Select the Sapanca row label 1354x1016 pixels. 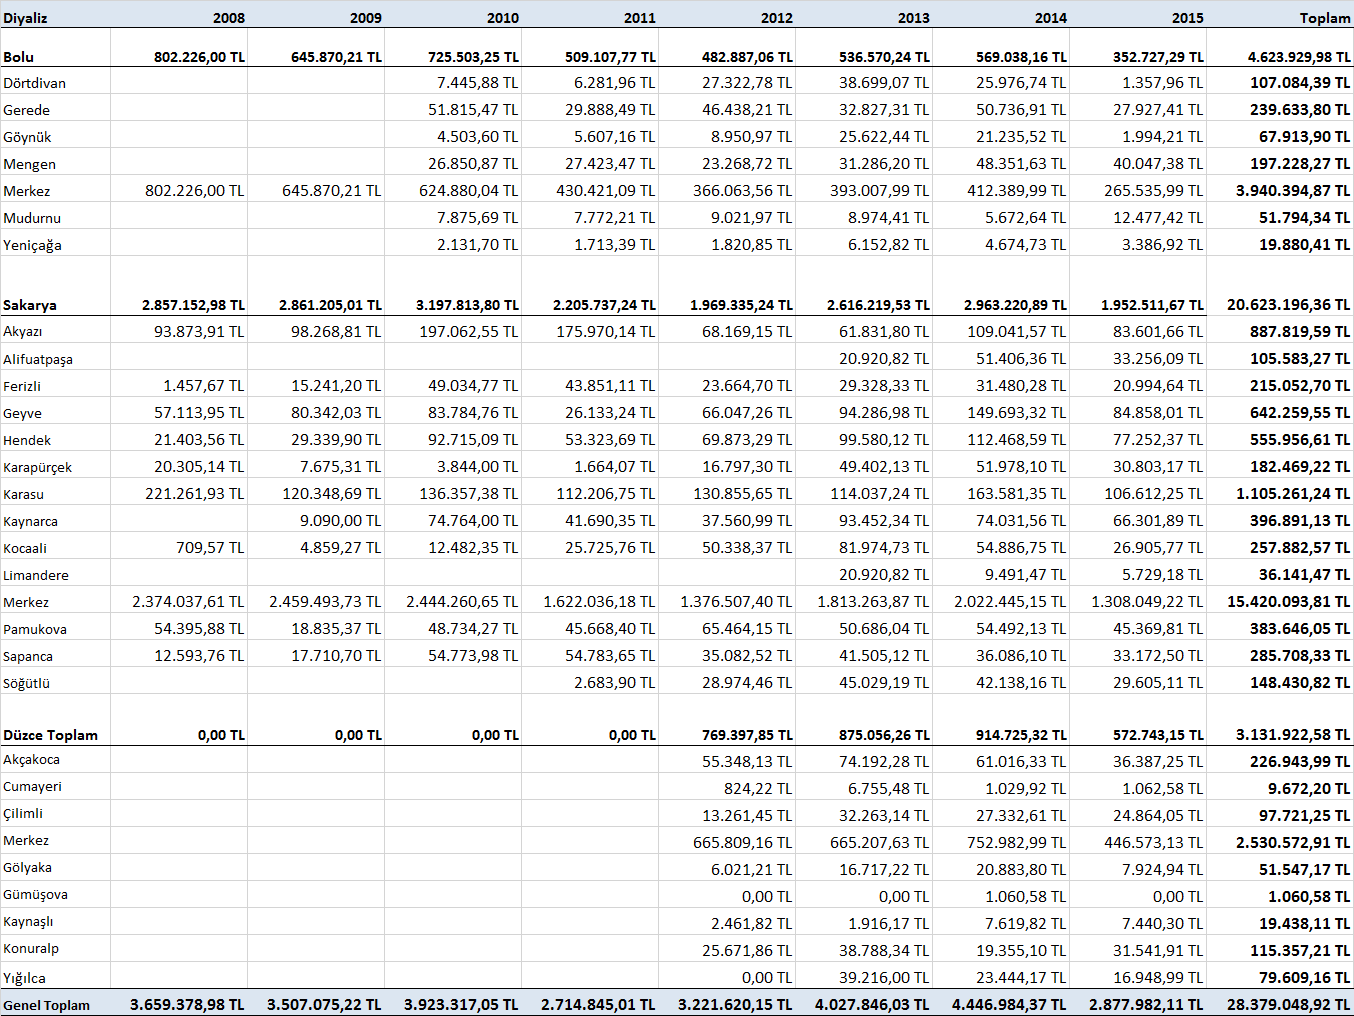point(27,656)
